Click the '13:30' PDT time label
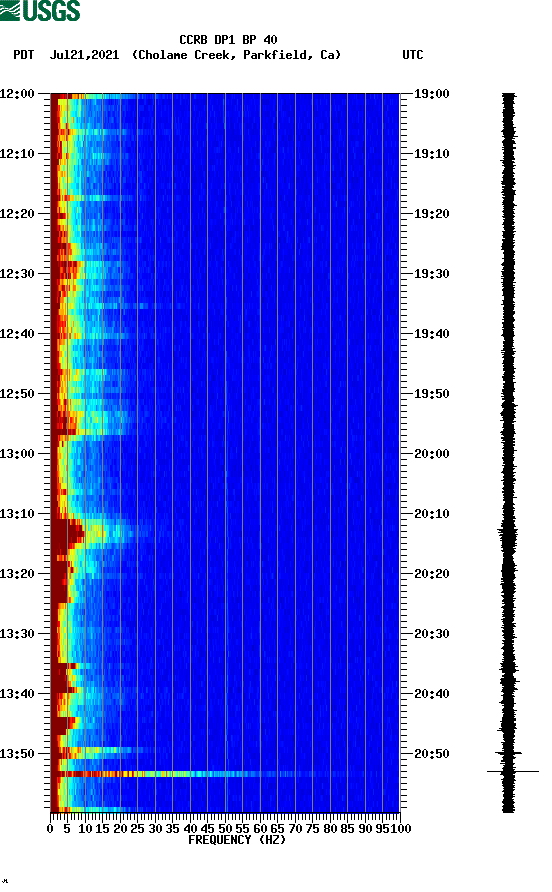The width and height of the screenshot is (552, 892). pyautogui.click(x=18, y=634)
